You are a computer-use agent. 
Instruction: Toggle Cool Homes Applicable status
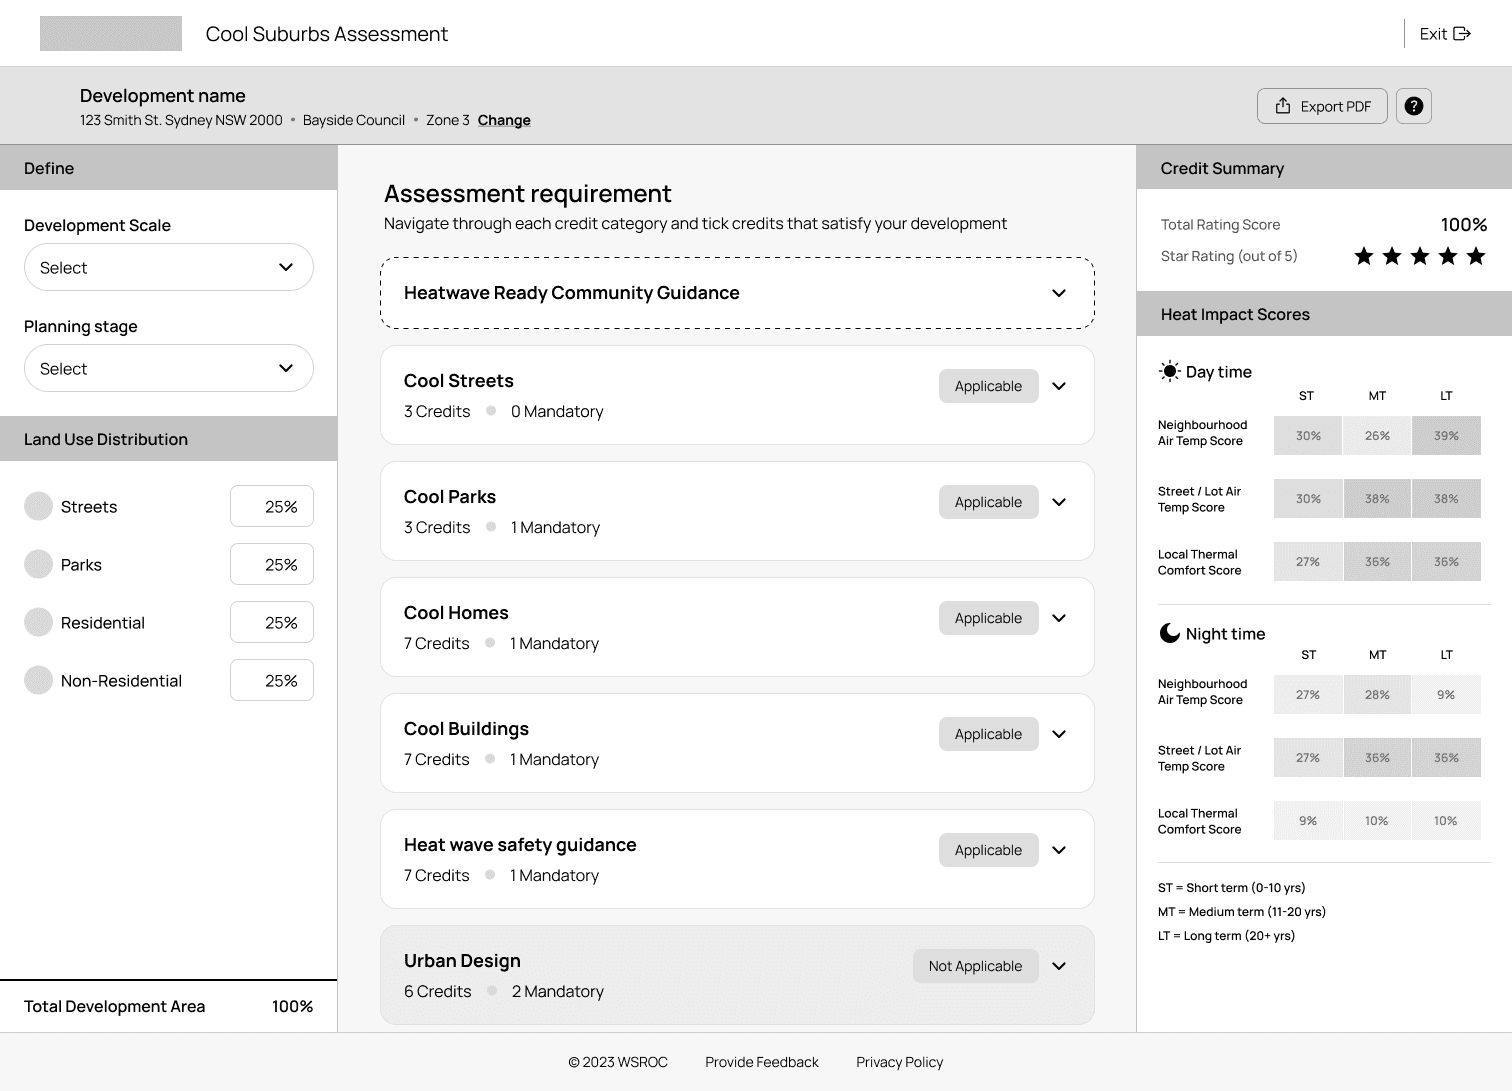tap(988, 618)
